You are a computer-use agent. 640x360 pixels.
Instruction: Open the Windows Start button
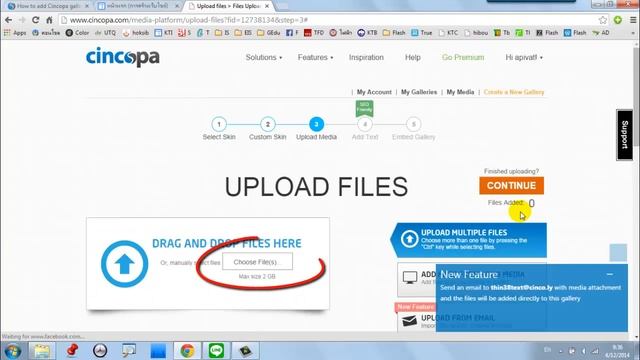(x=12, y=351)
